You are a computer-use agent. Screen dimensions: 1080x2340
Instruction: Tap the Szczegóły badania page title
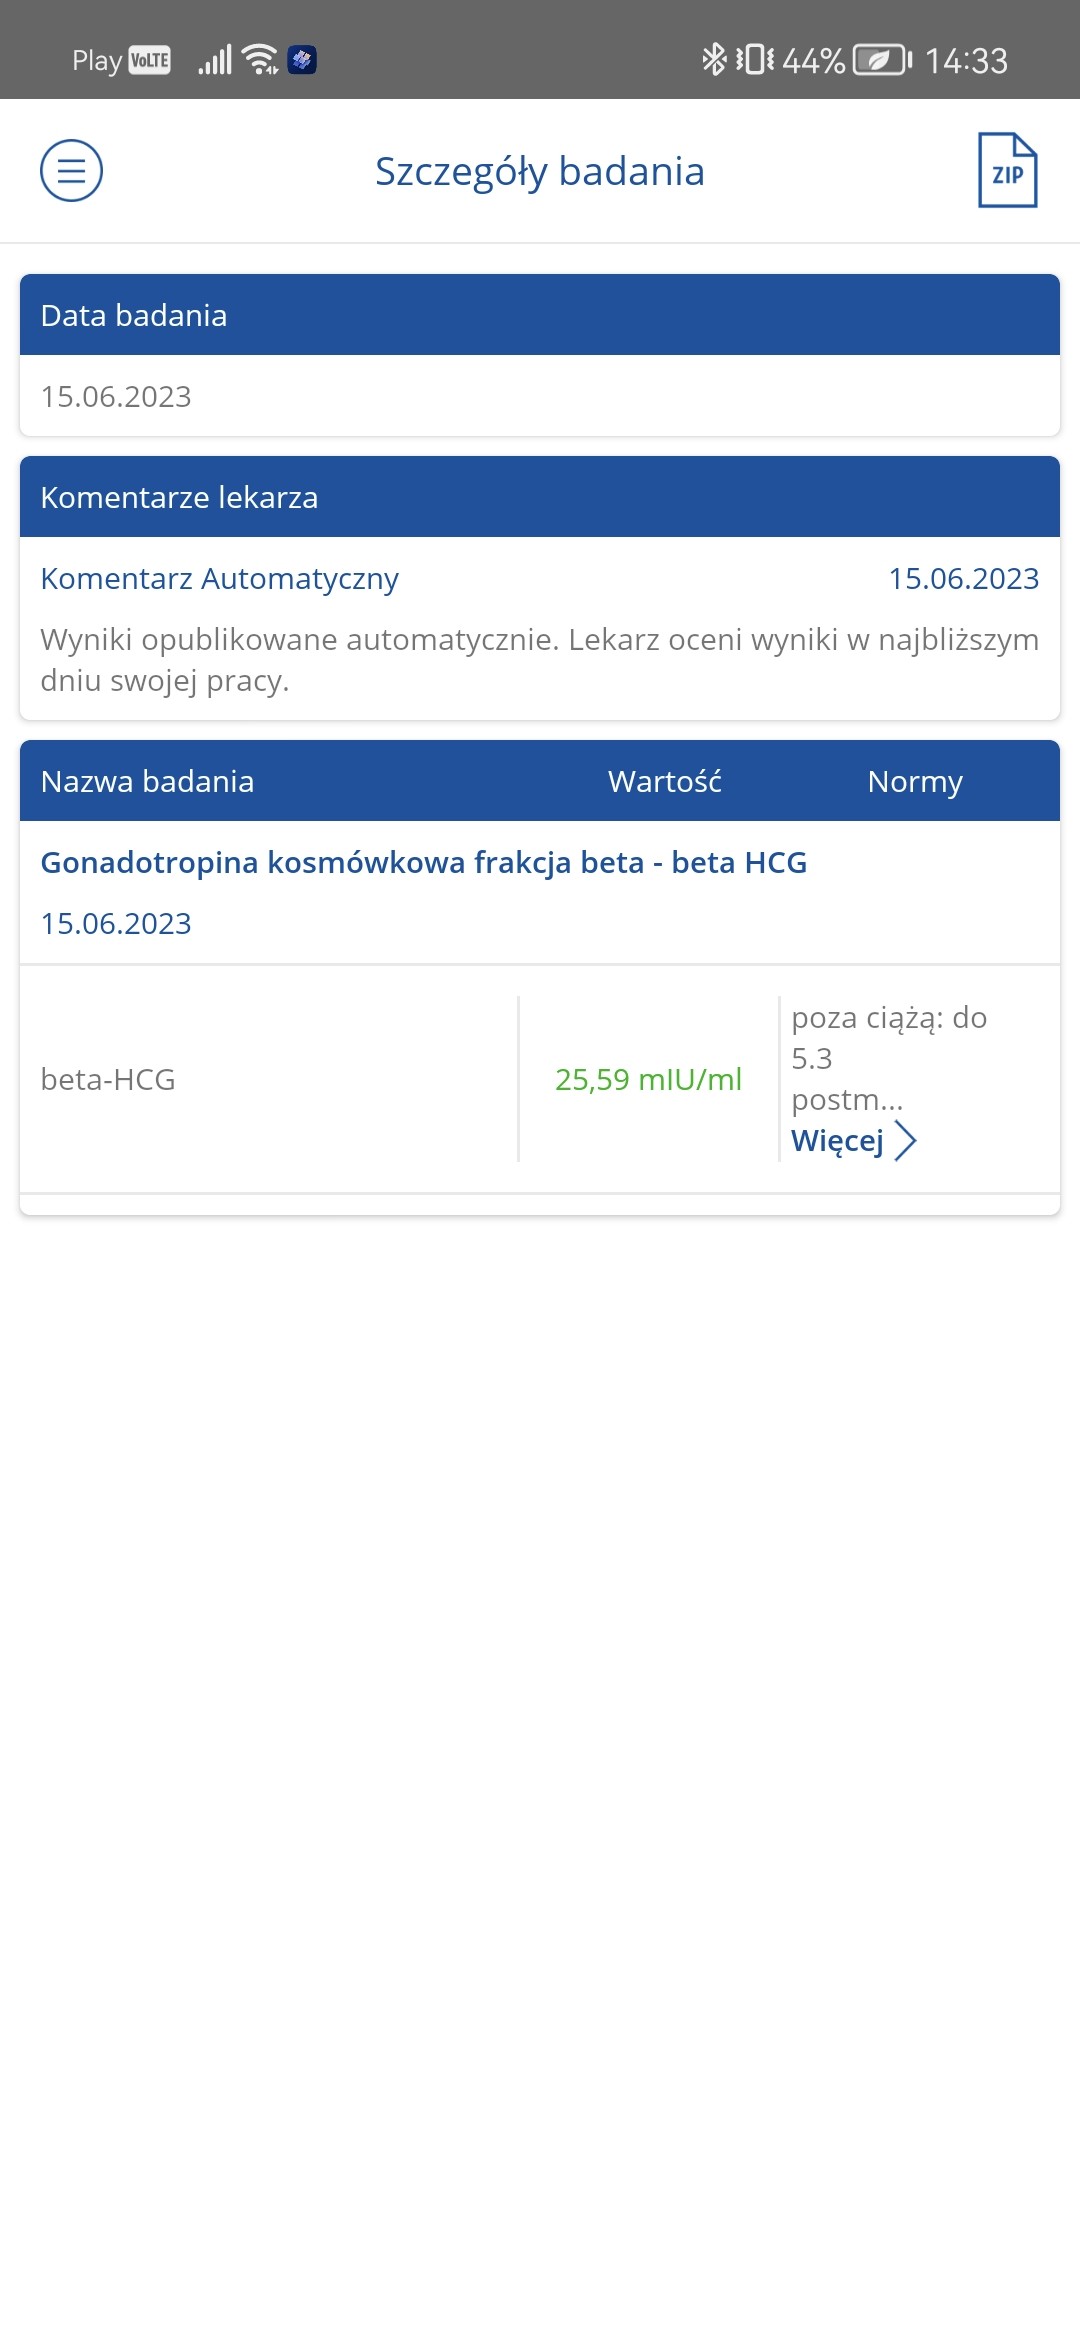pyautogui.click(x=540, y=171)
